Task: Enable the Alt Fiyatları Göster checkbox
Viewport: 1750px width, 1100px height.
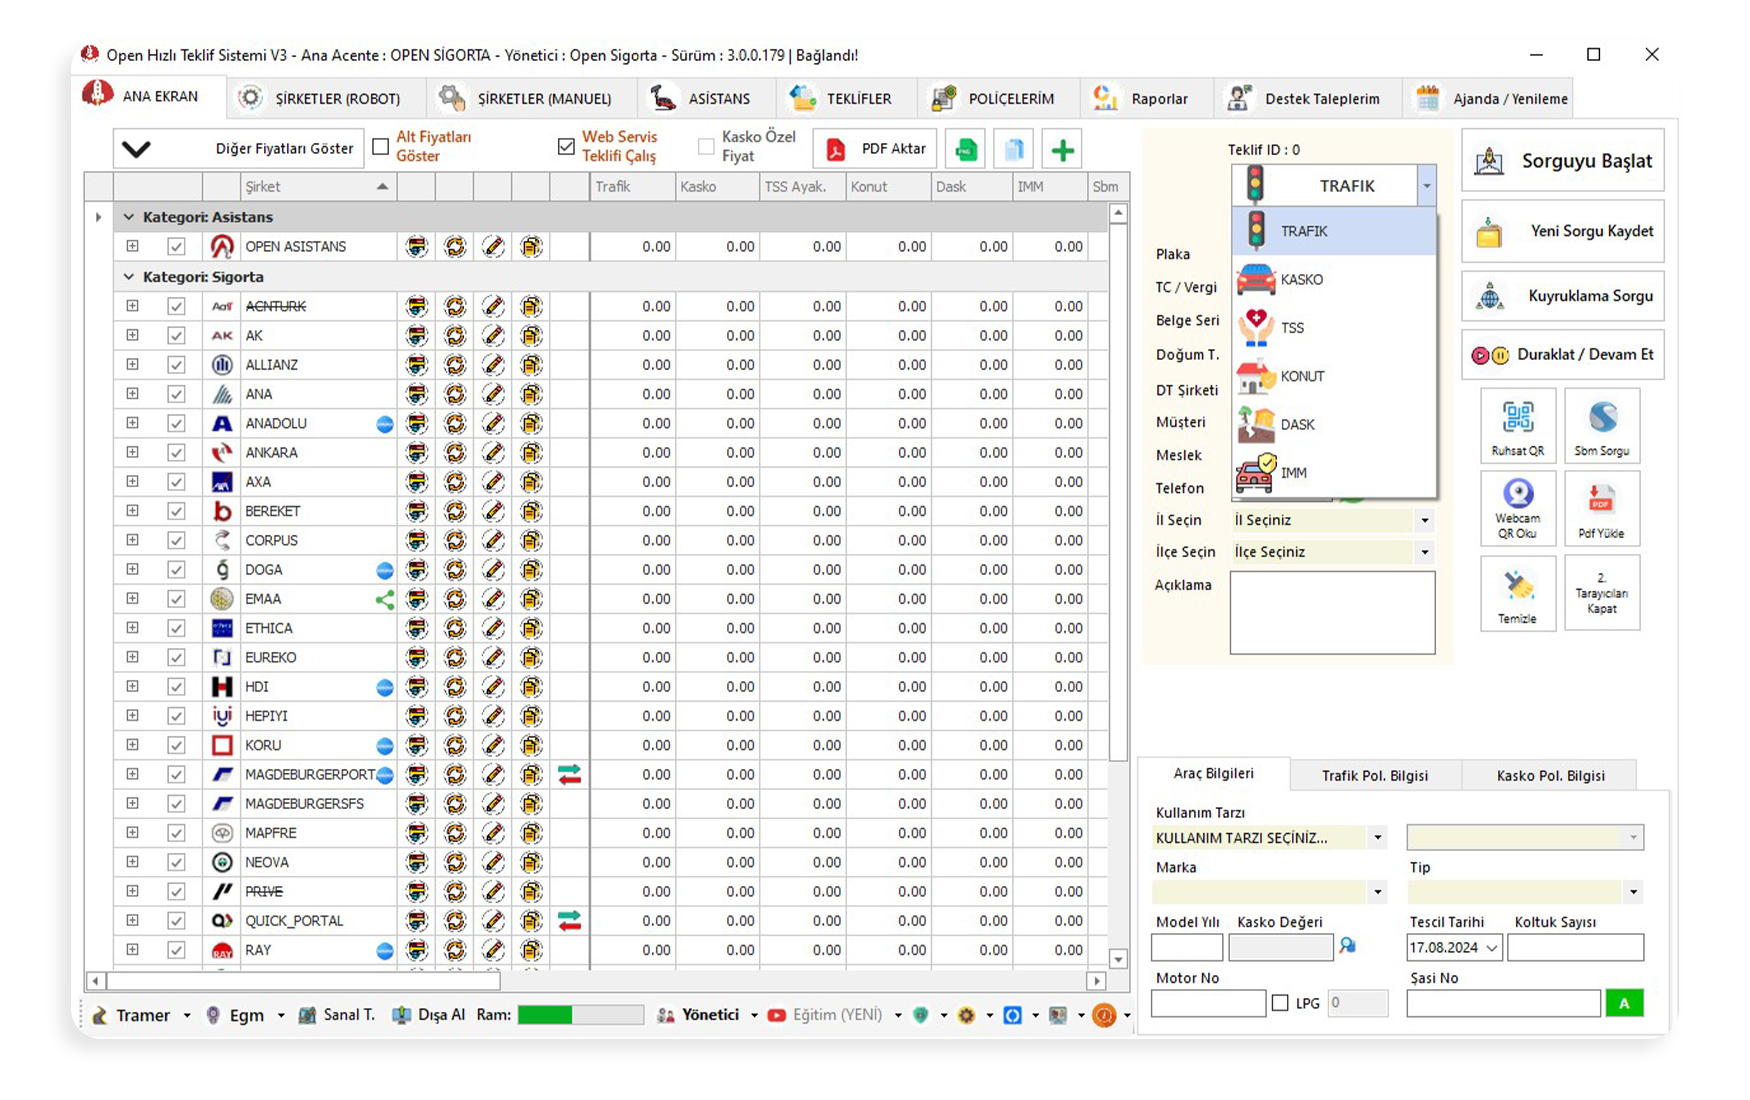Action: point(381,147)
